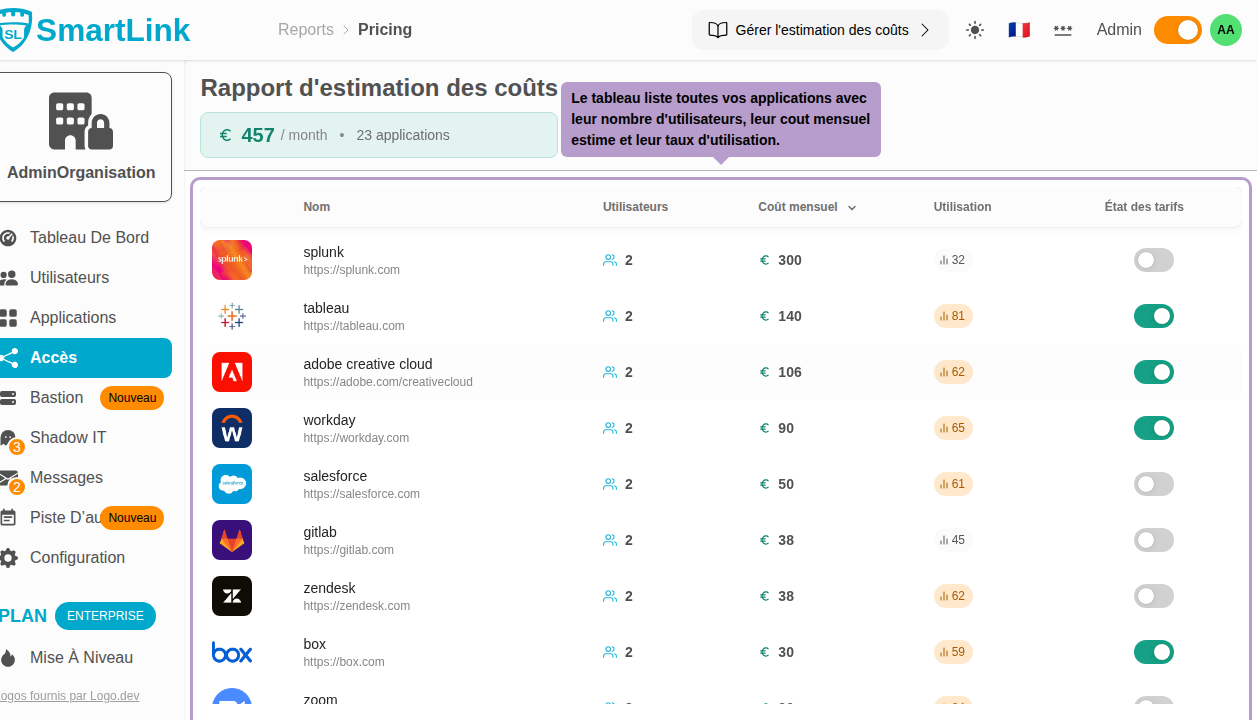Open the Tableau De Bord dashboard icon
1257x720 pixels.
coord(9,237)
